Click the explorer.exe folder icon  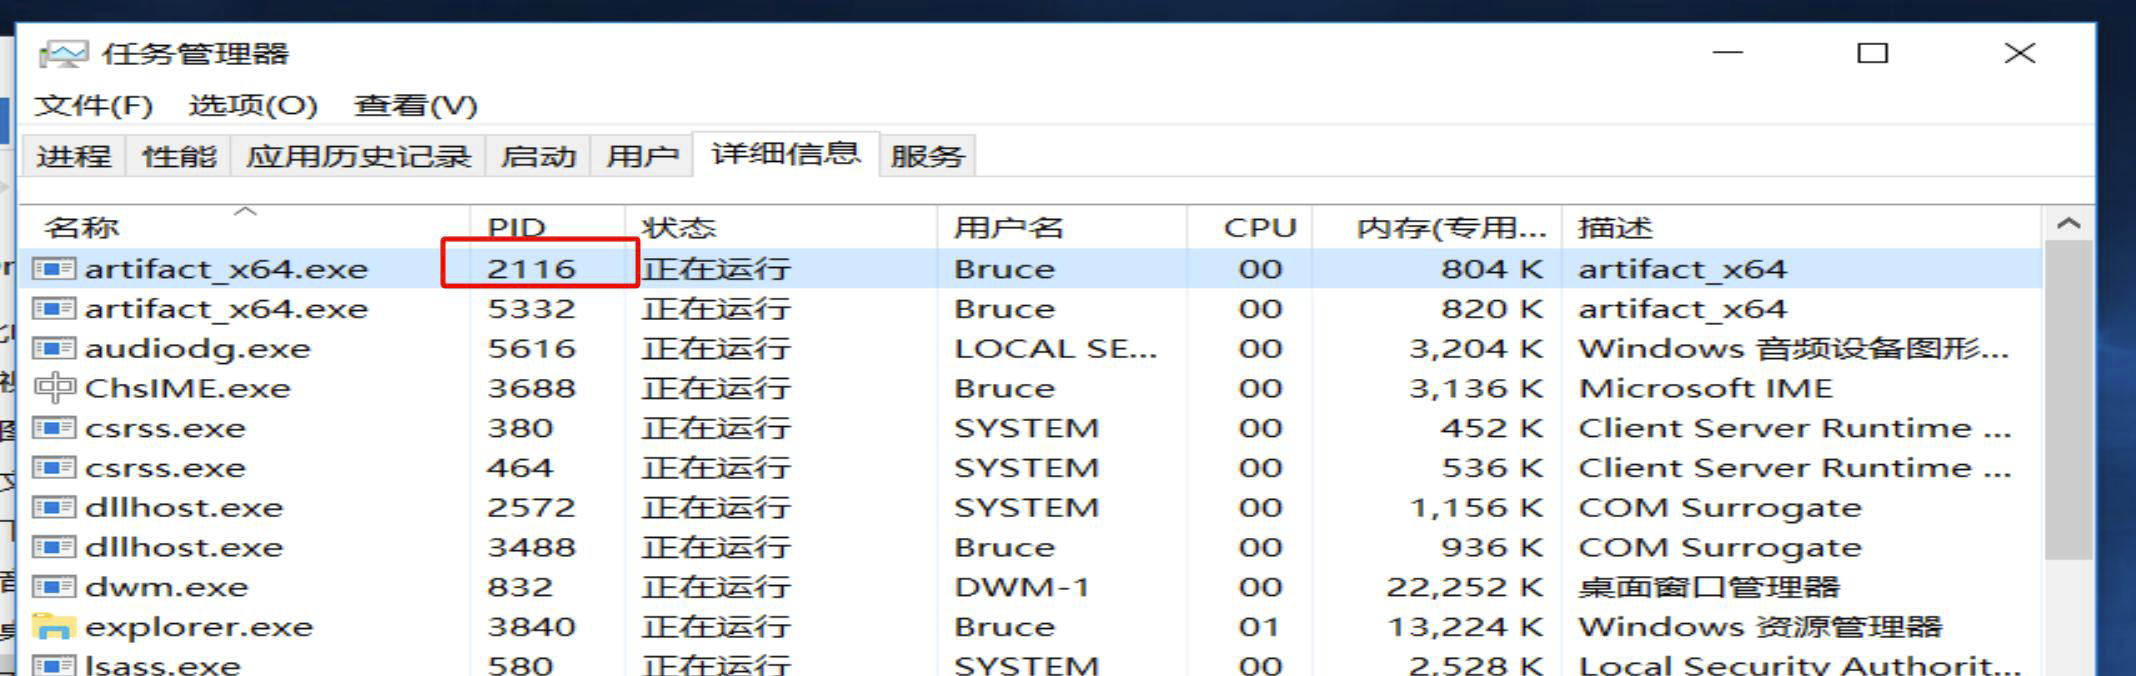click(x=54, y=627)
